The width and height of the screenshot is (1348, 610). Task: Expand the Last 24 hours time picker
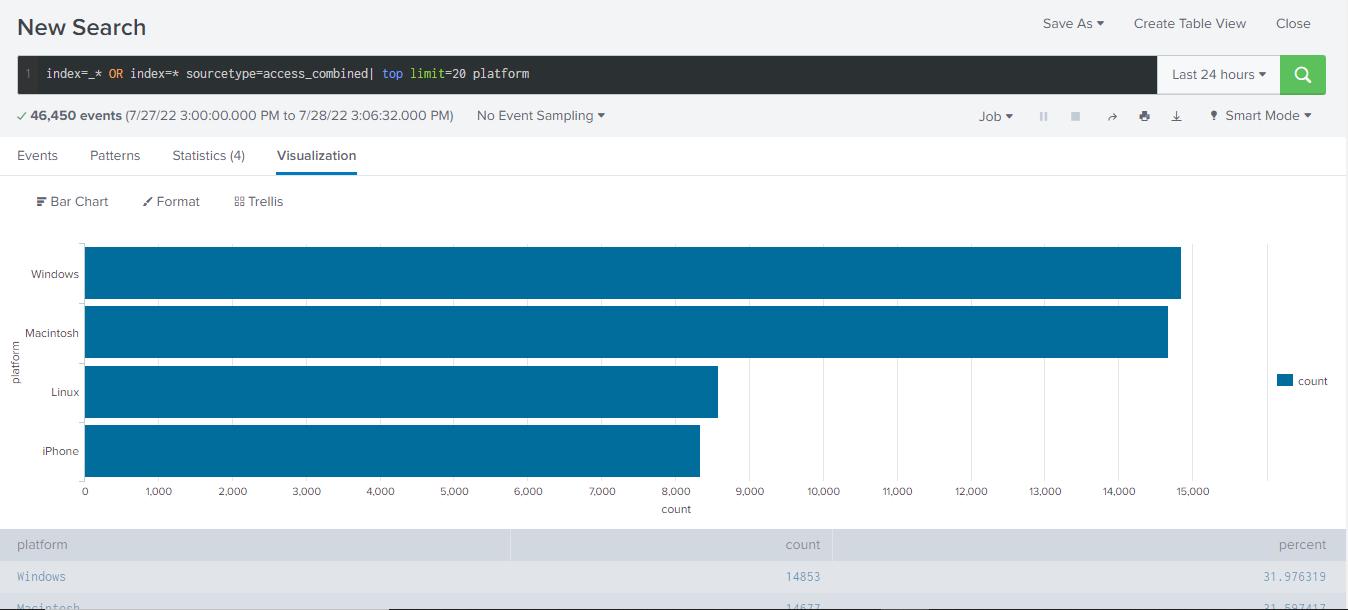(1218, 75)
